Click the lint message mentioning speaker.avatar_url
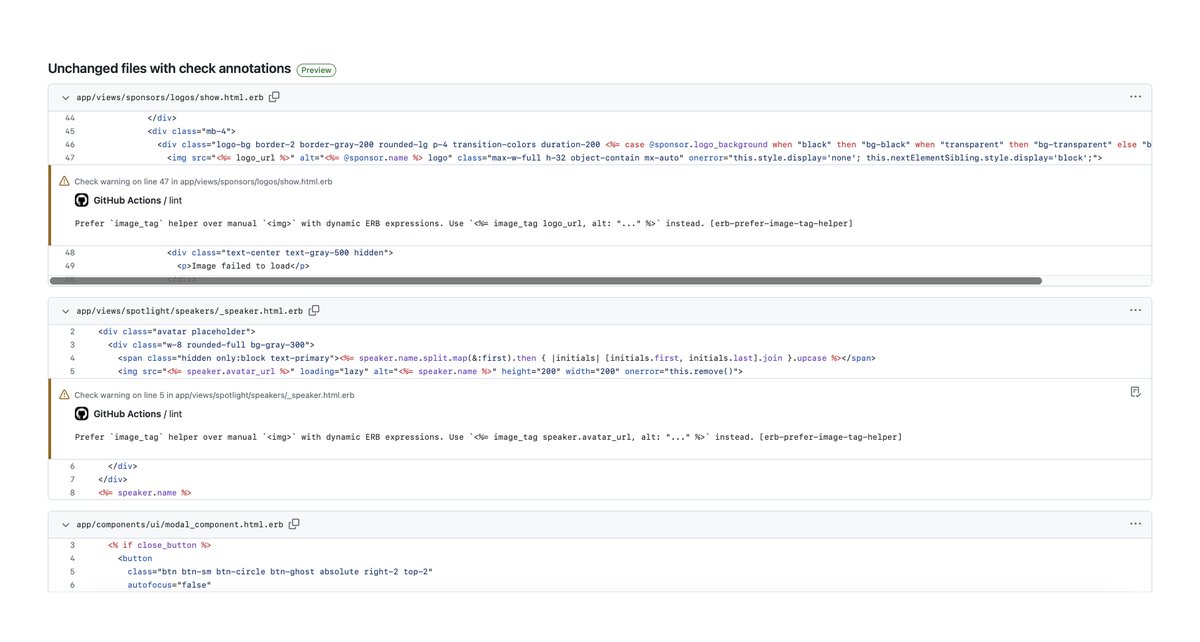 tap(488, 437)
